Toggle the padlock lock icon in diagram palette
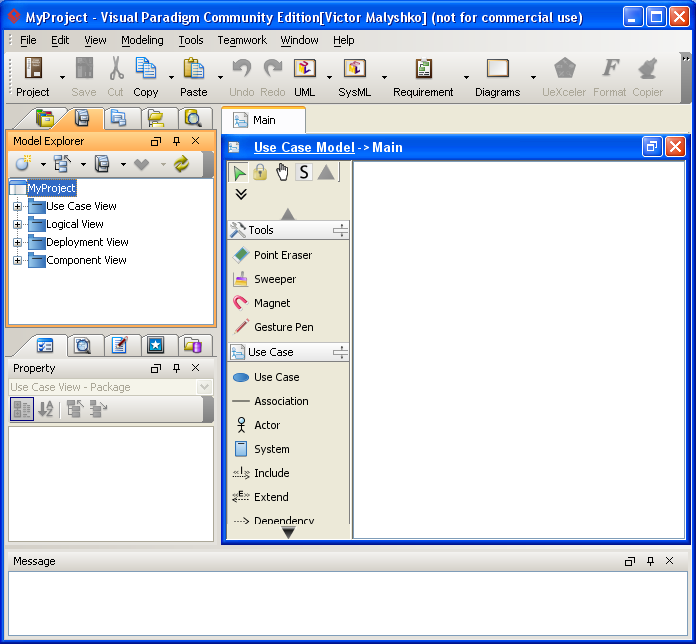This screenshot has width=696, height=644. click(x=260, y=172)
